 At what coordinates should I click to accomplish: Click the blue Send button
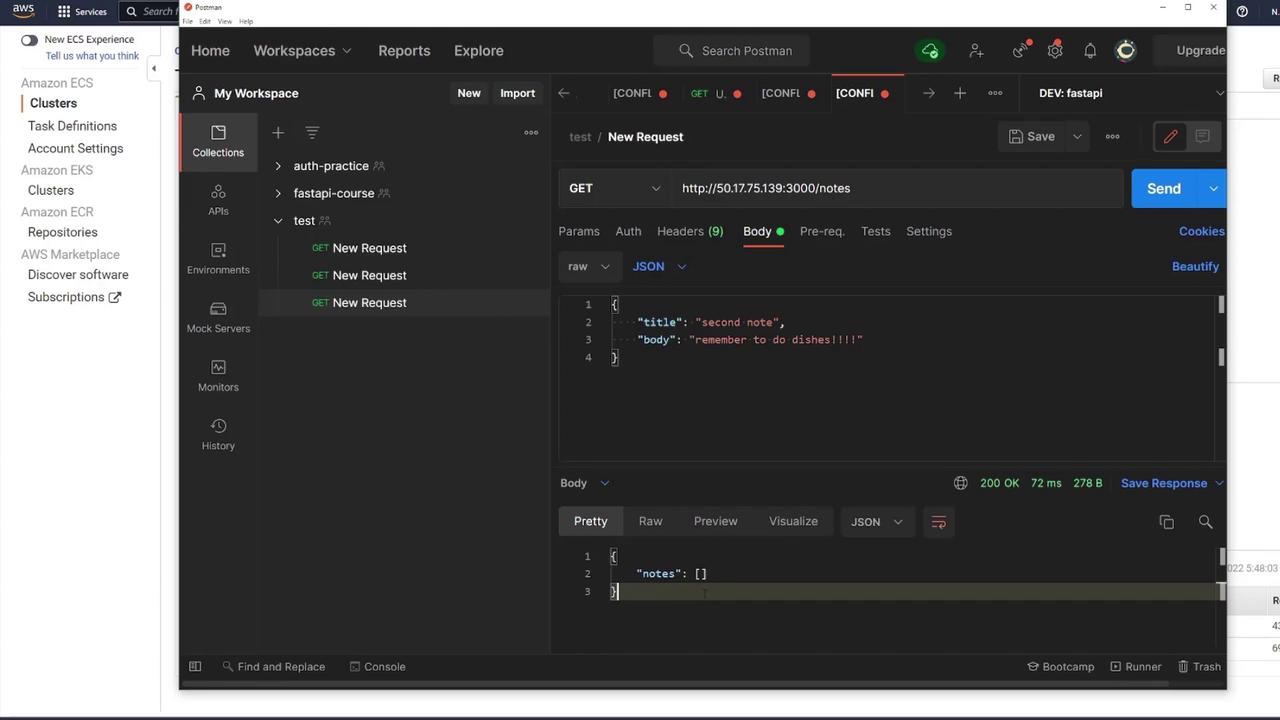(1163, 188)
